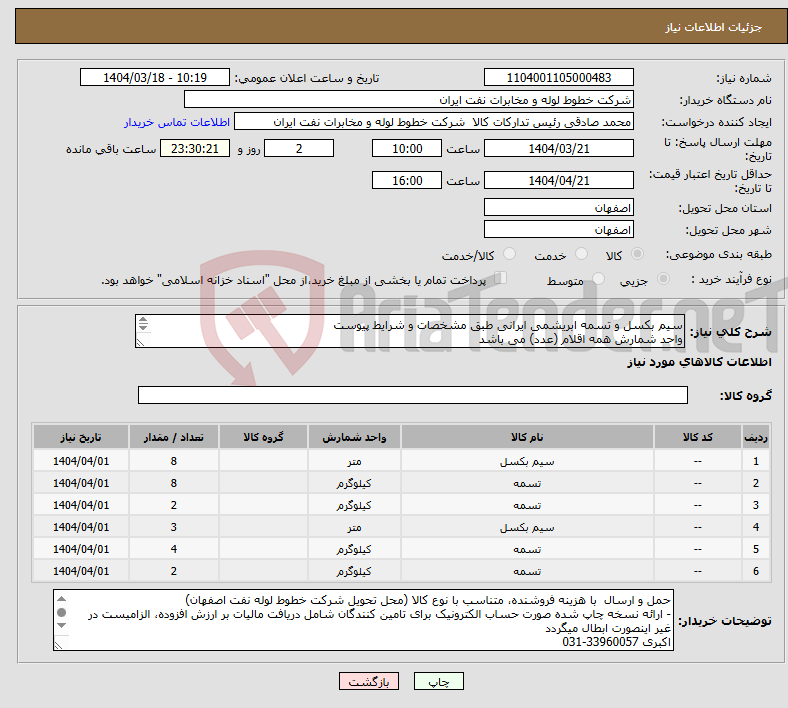
Task: Select the کالا/خدمت radio button
Action: [509, 254]
